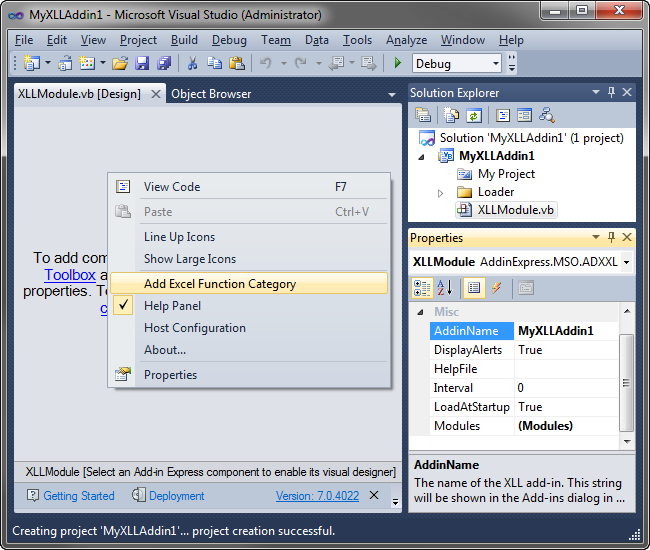
Task: Click the Open File folder icon
Action: click(x=120, y=63)
